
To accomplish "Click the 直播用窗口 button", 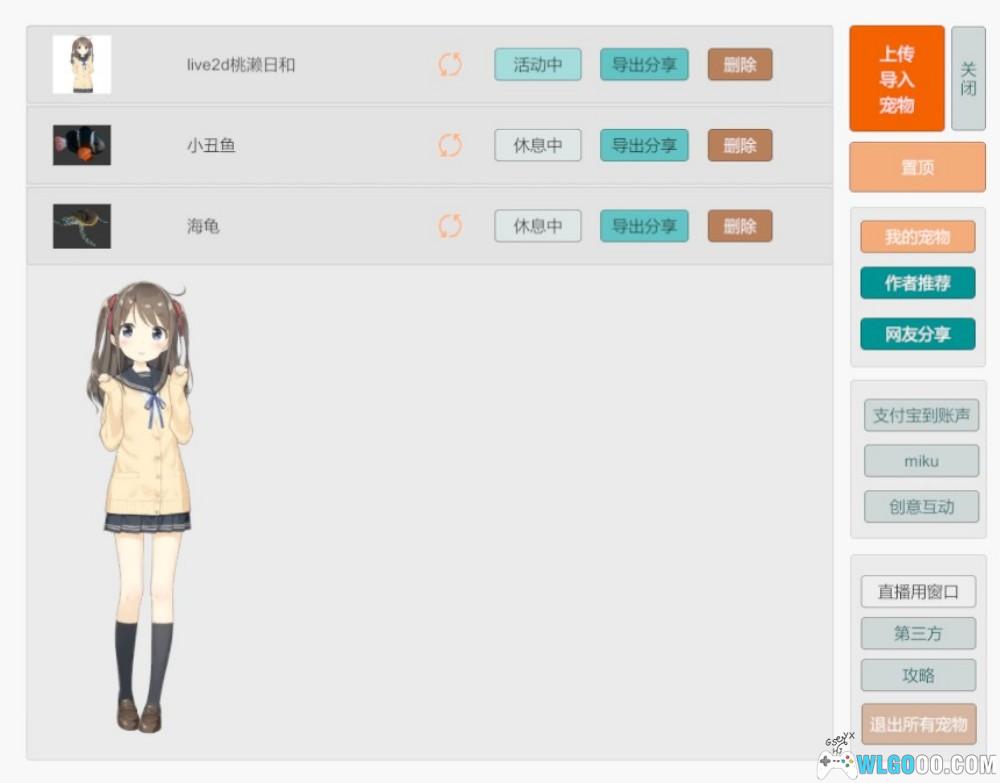I will pos(917,591).
